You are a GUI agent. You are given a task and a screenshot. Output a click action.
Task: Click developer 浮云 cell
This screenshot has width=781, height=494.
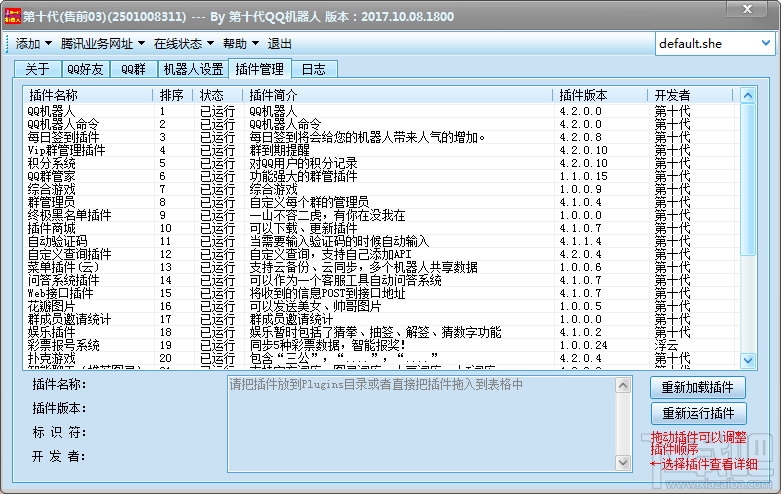tap(666, 345)
